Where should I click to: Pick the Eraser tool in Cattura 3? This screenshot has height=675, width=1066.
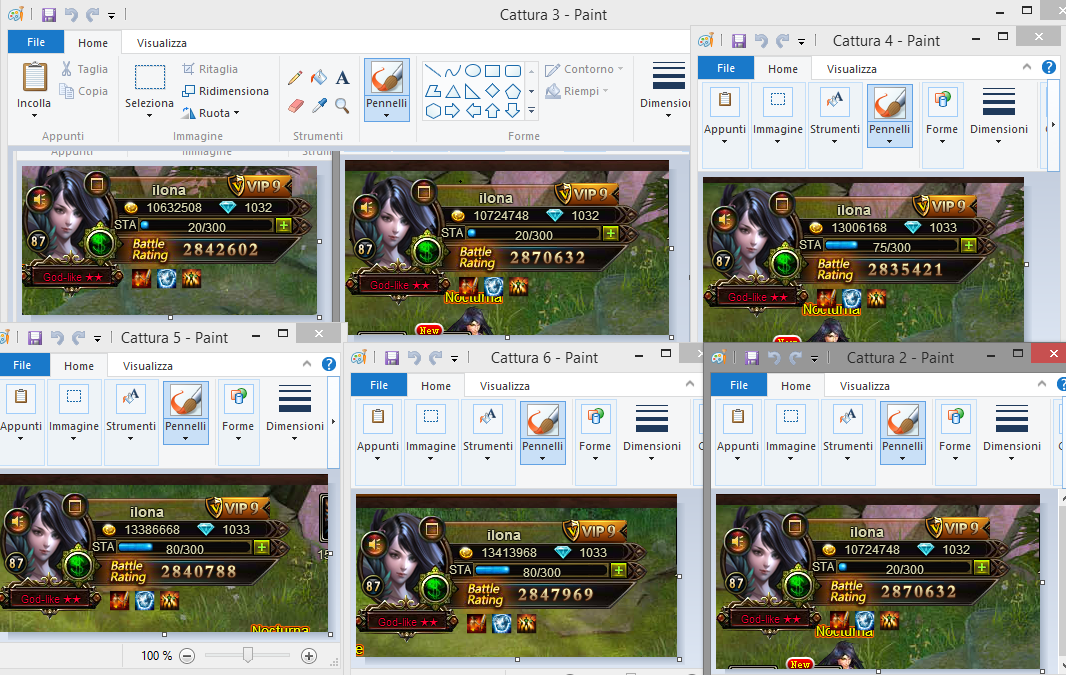pos(296,105)
